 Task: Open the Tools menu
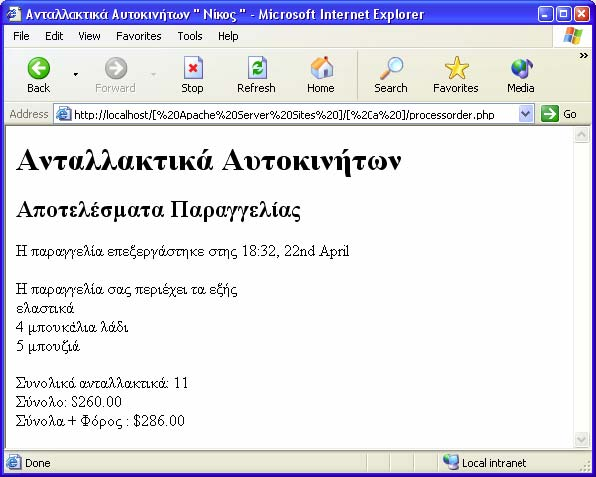[x=190, y=36]
